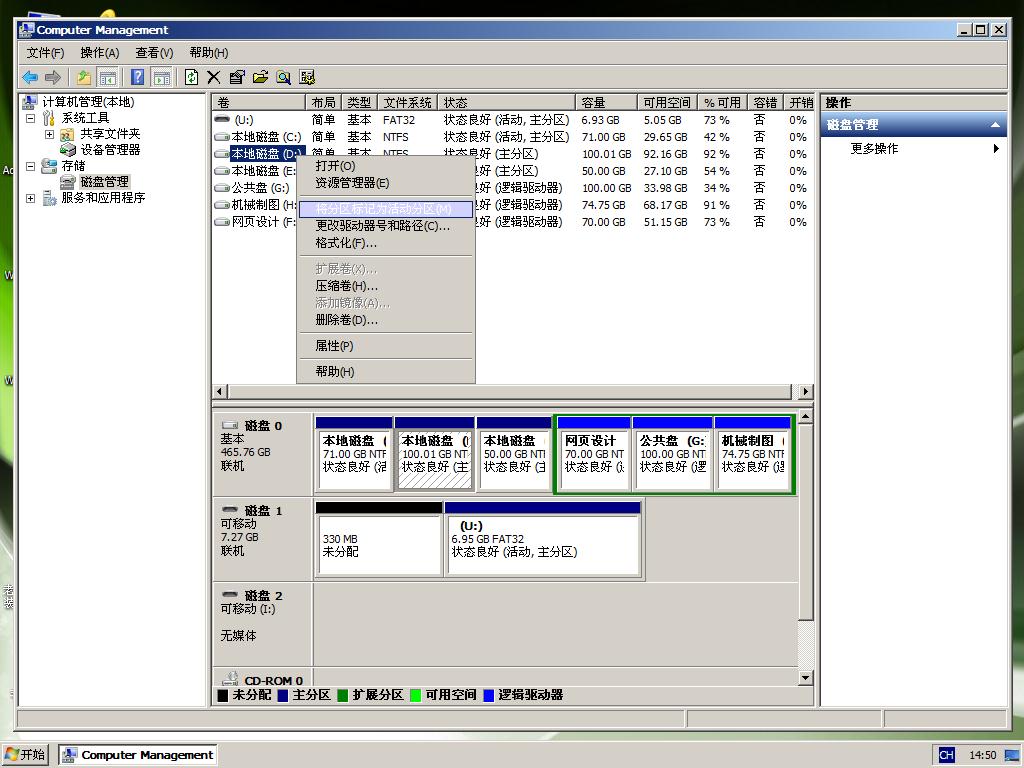
Task: Expand the 共享文件夹 tree node
Action: [x=49, y=134]
